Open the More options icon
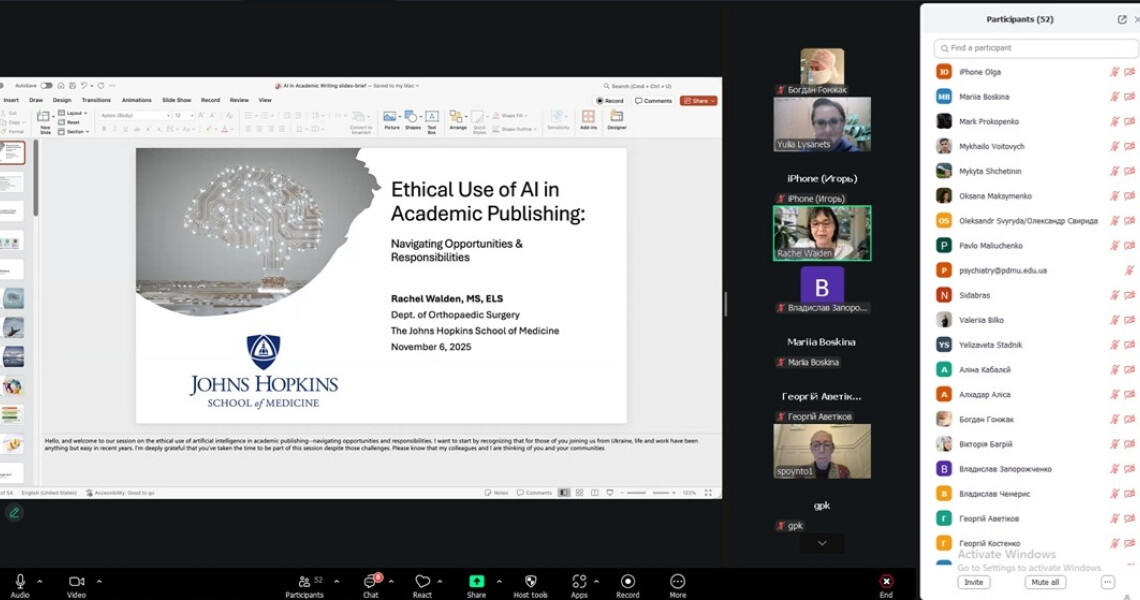1140x600 pixels. click(678, 581)
